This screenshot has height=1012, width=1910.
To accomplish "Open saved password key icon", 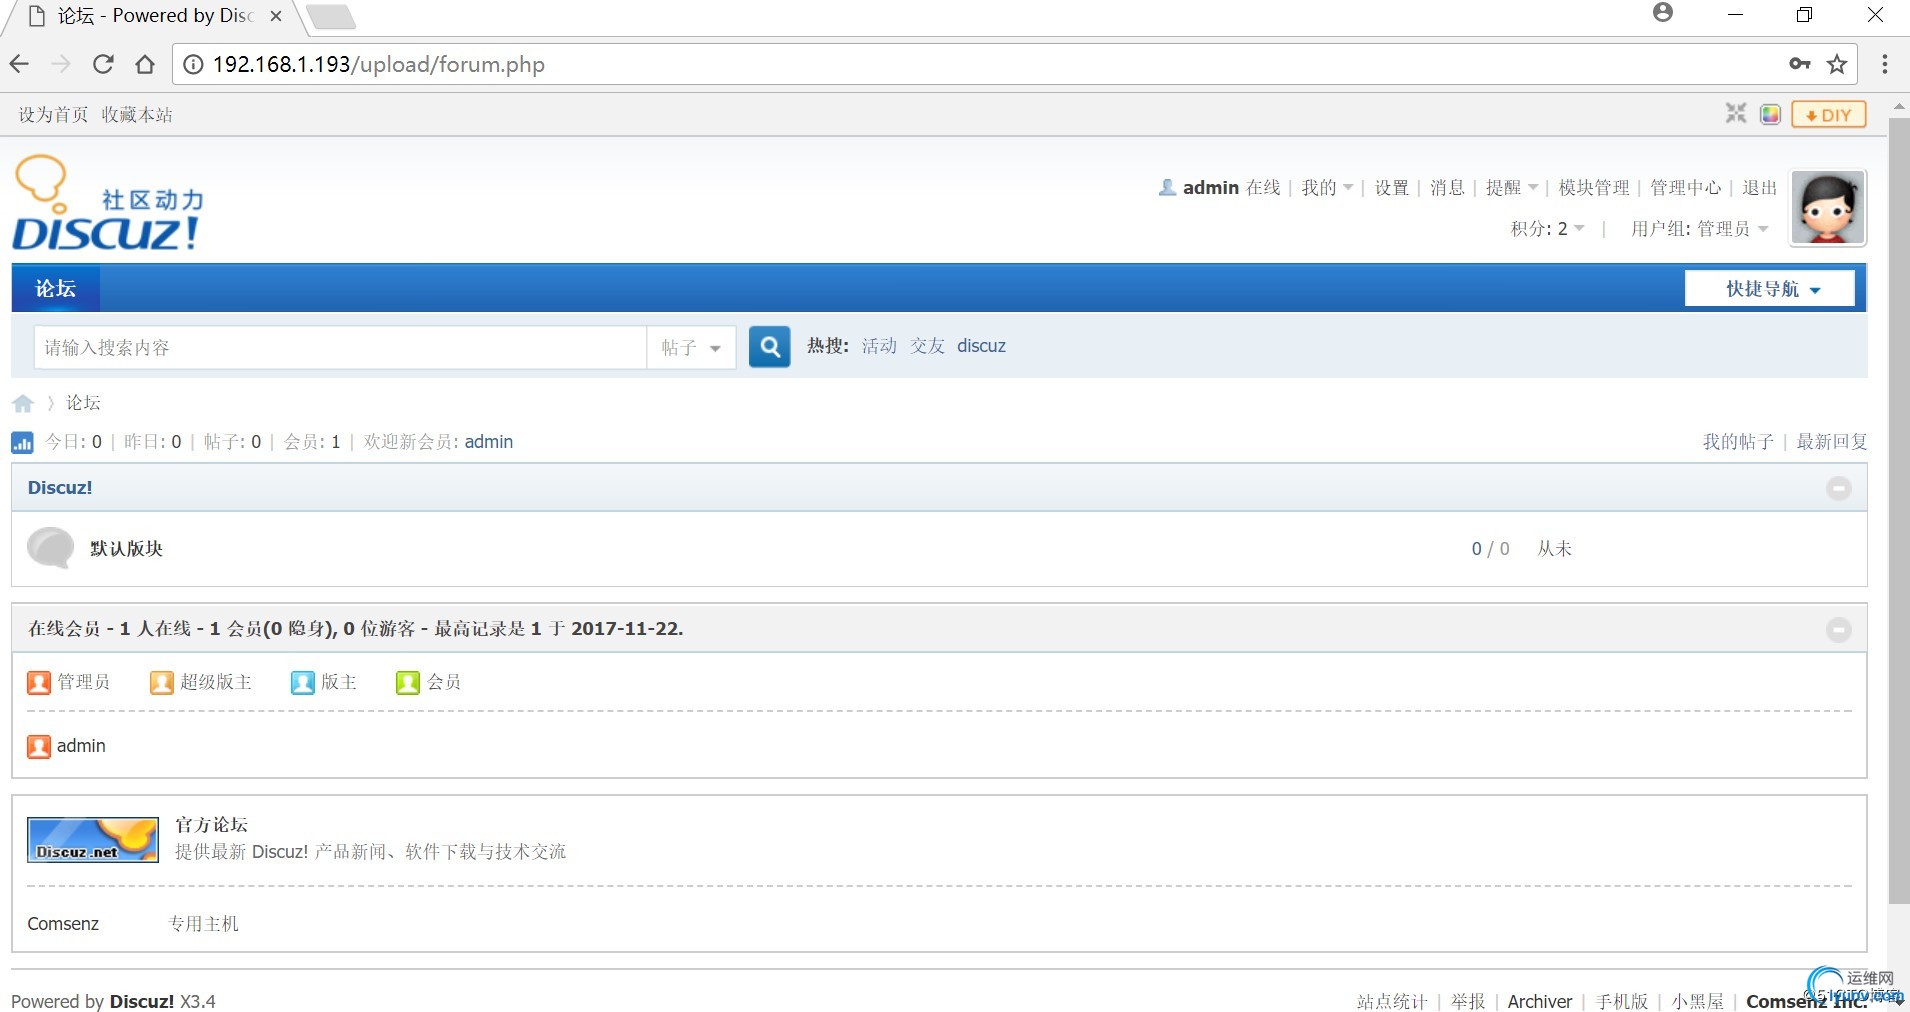I will 1800,64.
